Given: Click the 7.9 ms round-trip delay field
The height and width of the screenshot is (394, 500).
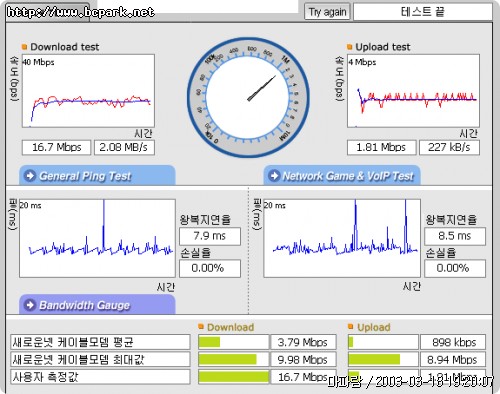Looking at the screenshot, I should 210,236.
